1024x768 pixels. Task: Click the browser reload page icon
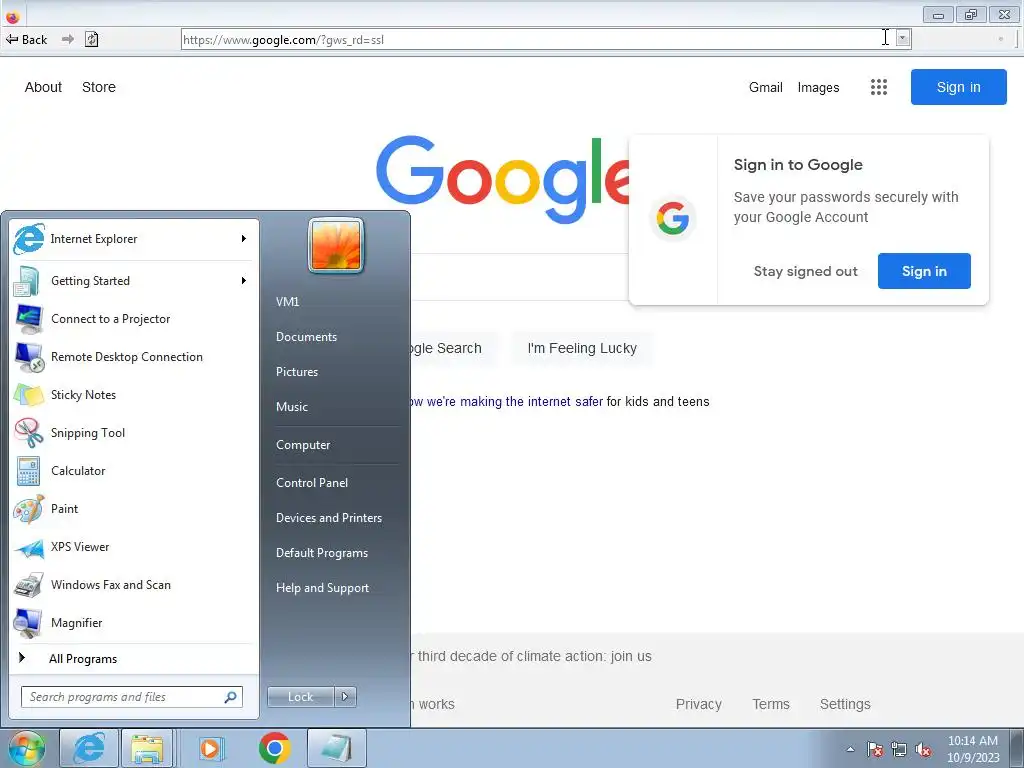click(x=92, y=39)
